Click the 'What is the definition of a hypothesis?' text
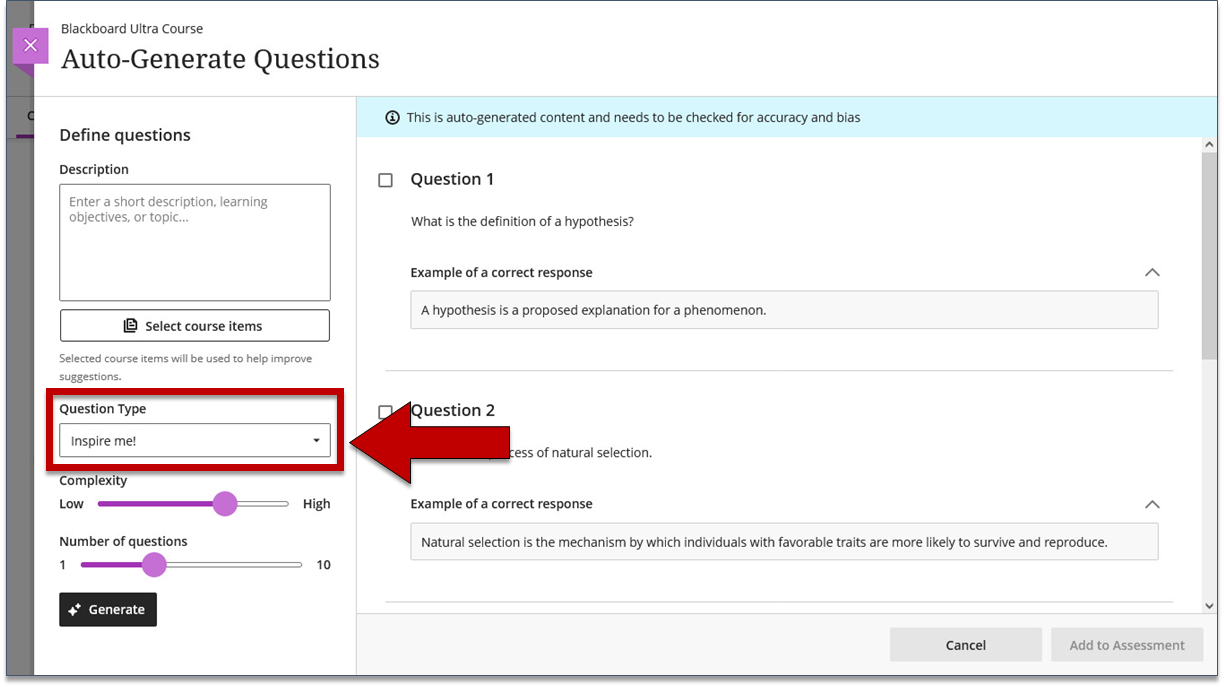The height and width of the screenshot is (687, 1224). coord(522,221)
